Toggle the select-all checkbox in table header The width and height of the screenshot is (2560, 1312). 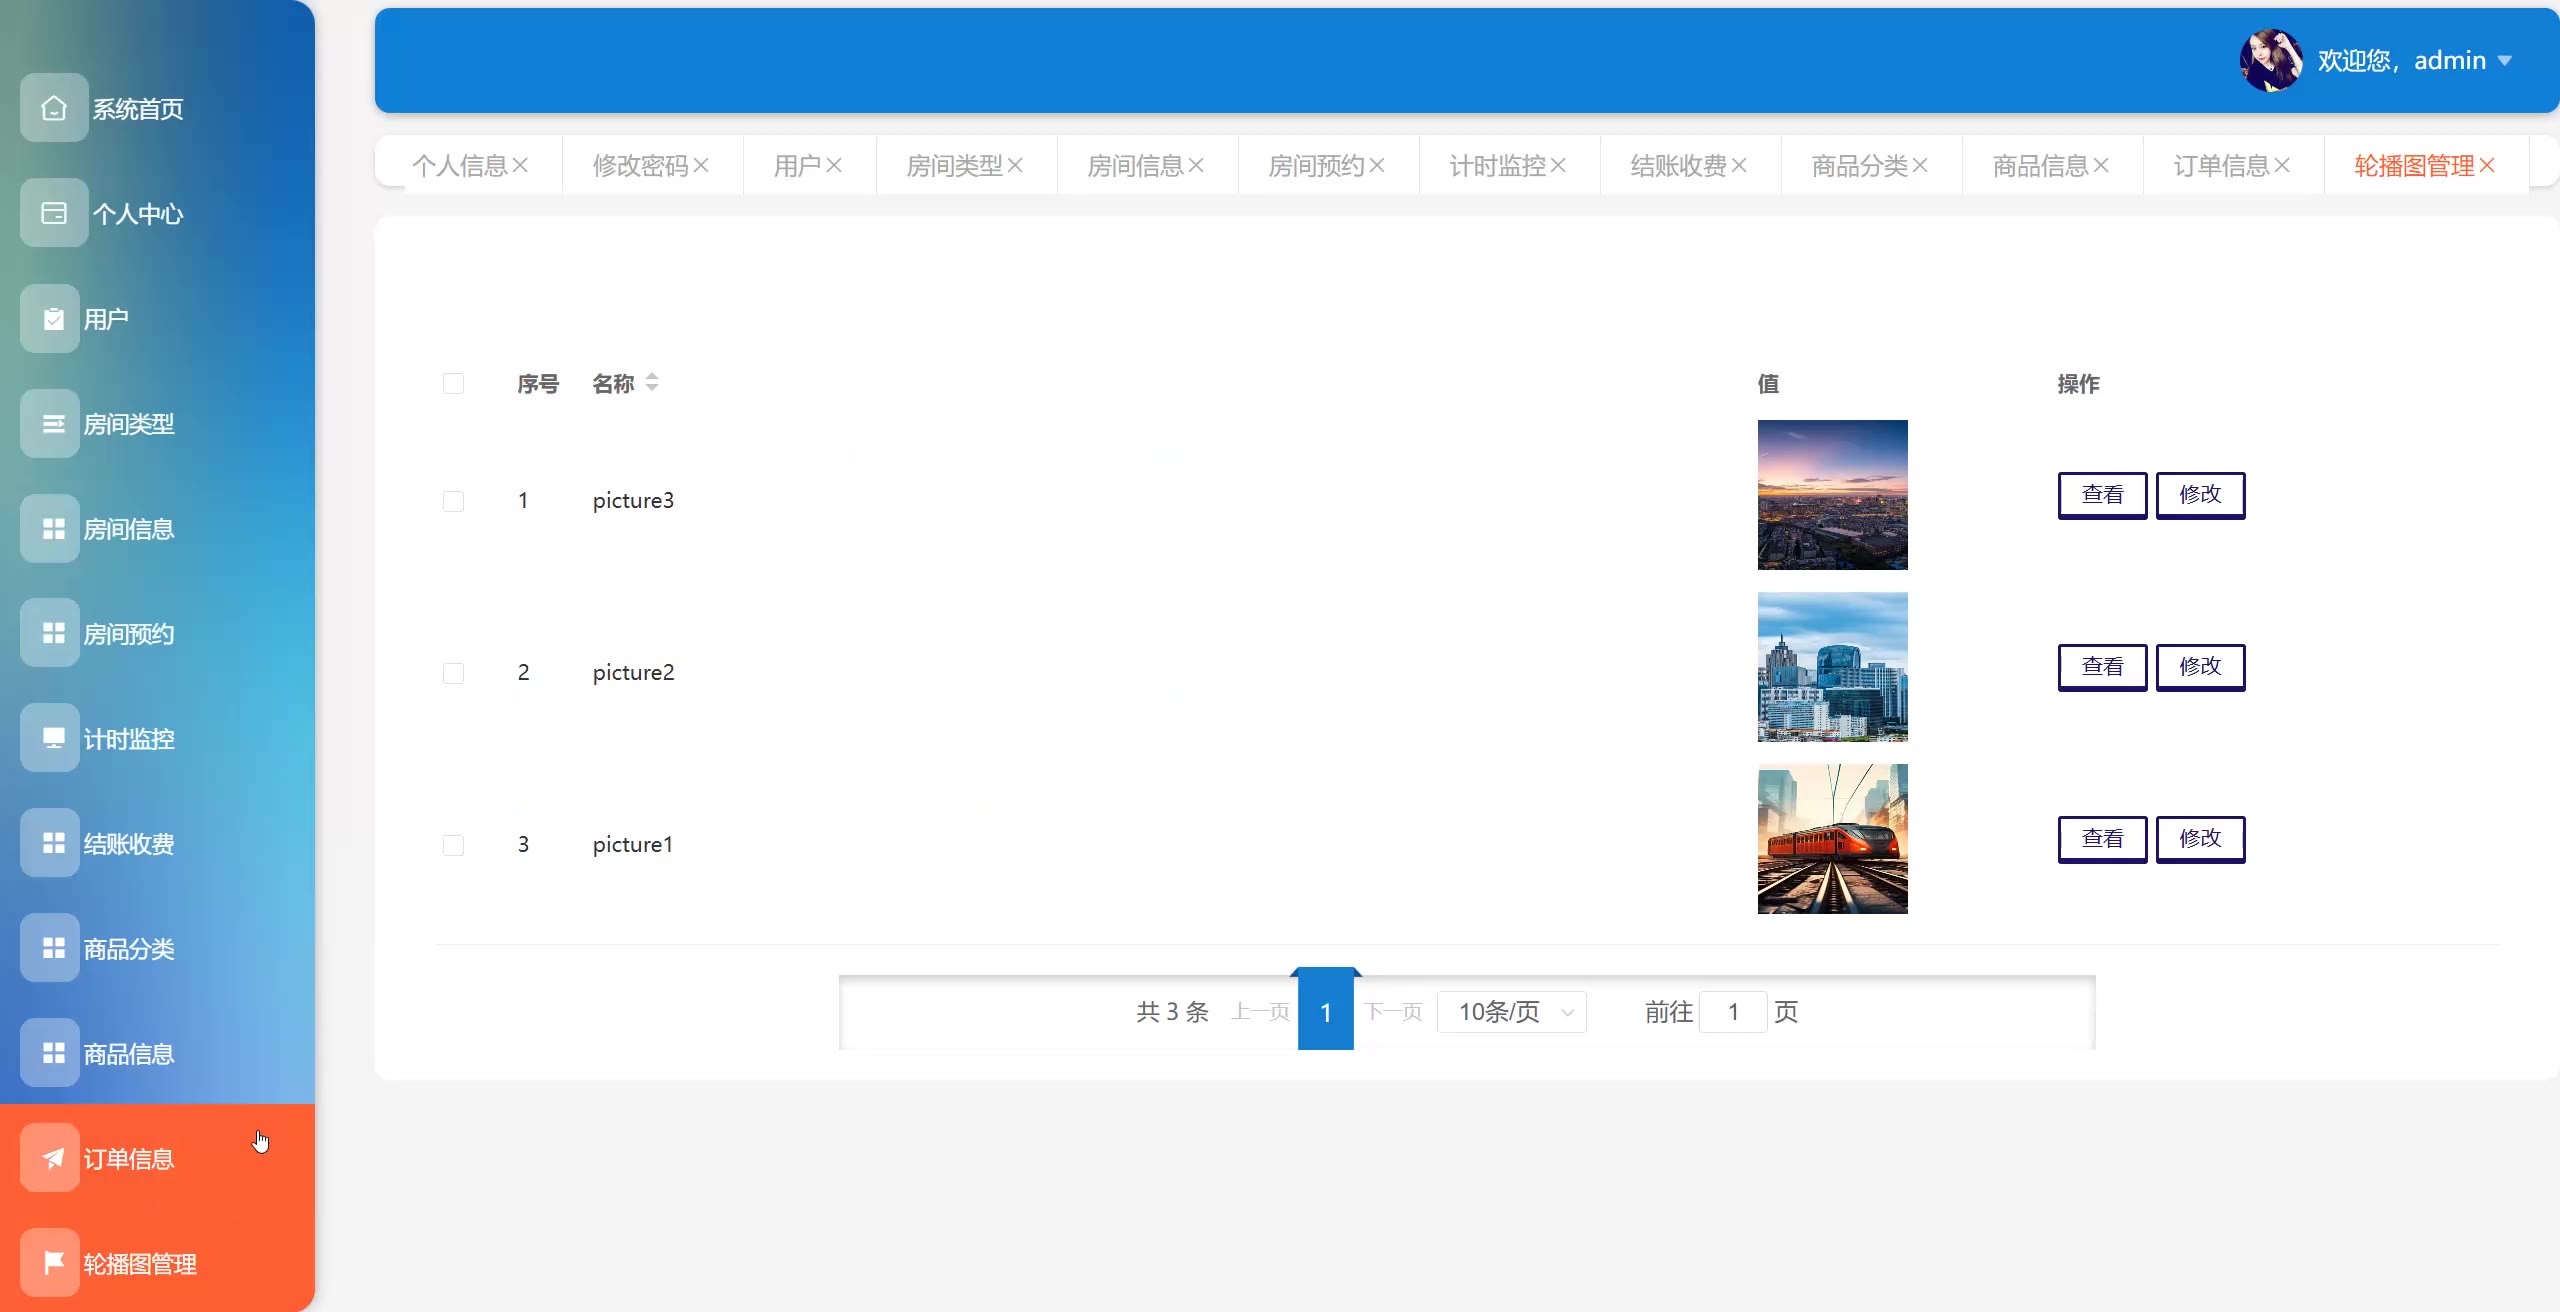pos(453,384)
